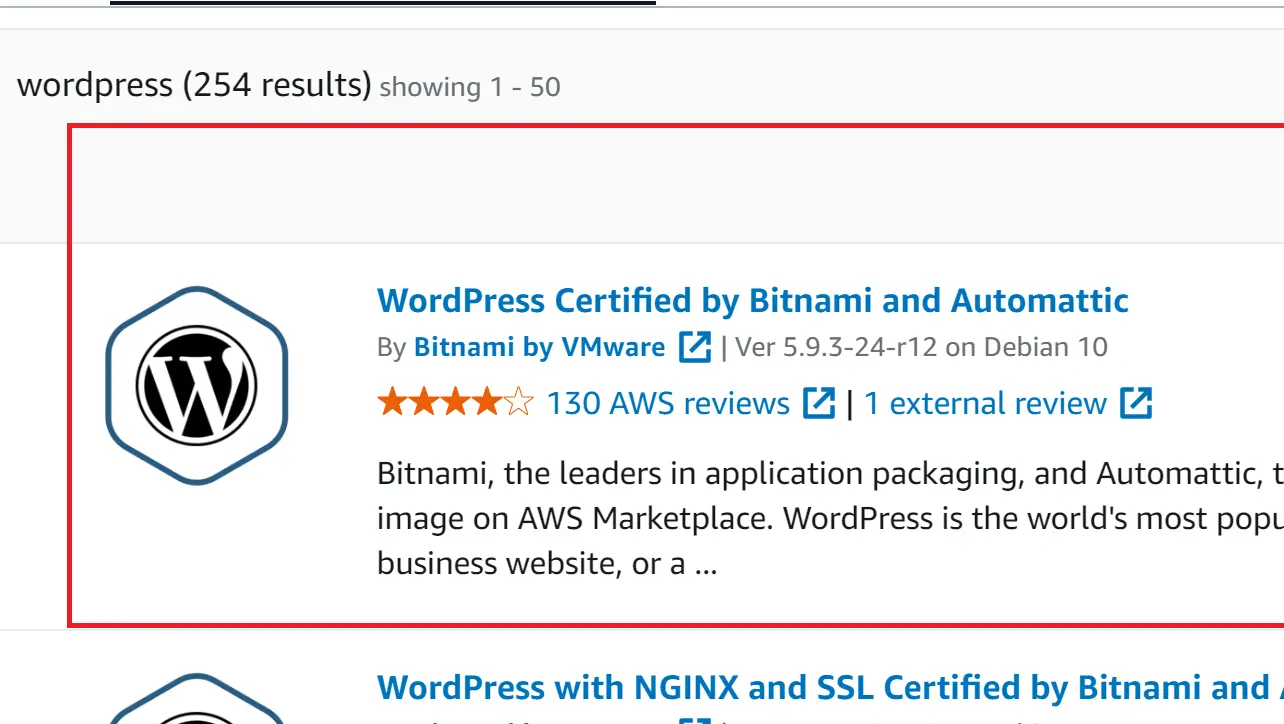
Task: Open Bitnami by VMware vendor link
Action: (539, 348)
